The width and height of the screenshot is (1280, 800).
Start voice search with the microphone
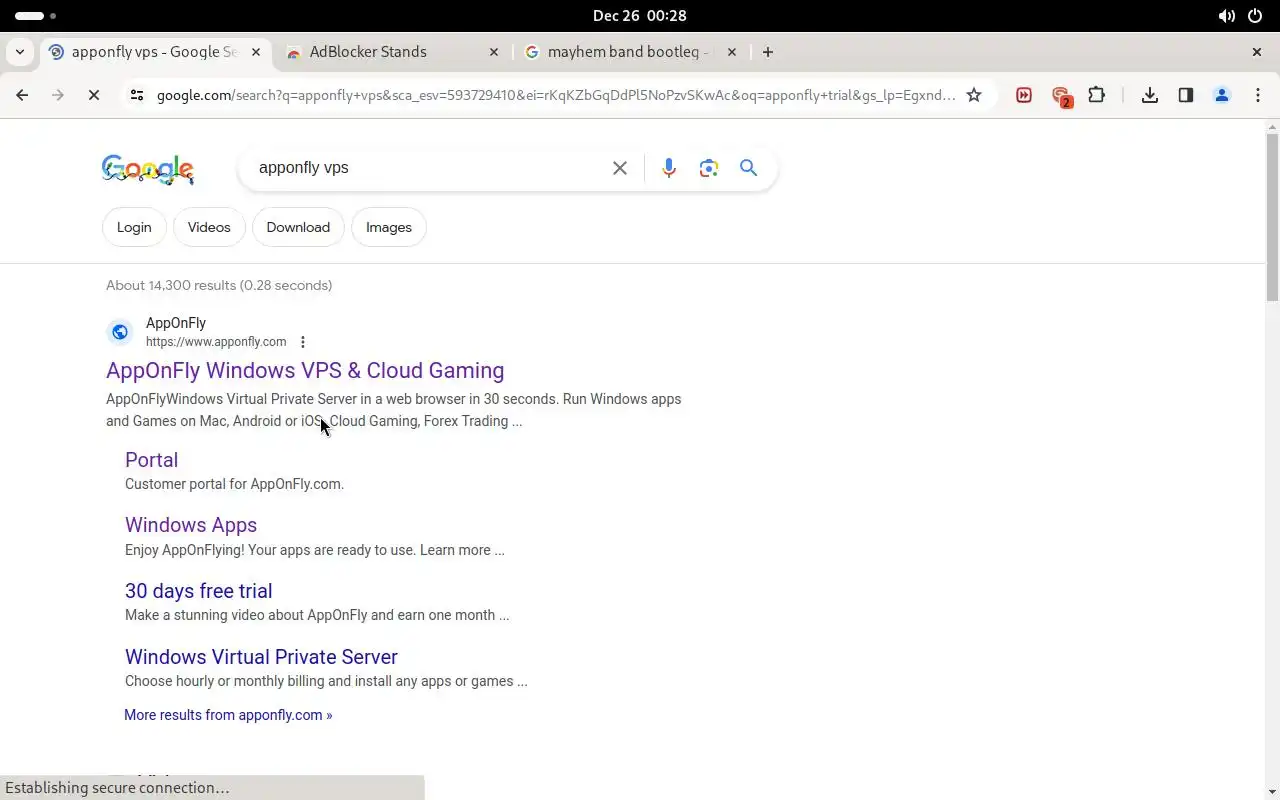(669, 168)
